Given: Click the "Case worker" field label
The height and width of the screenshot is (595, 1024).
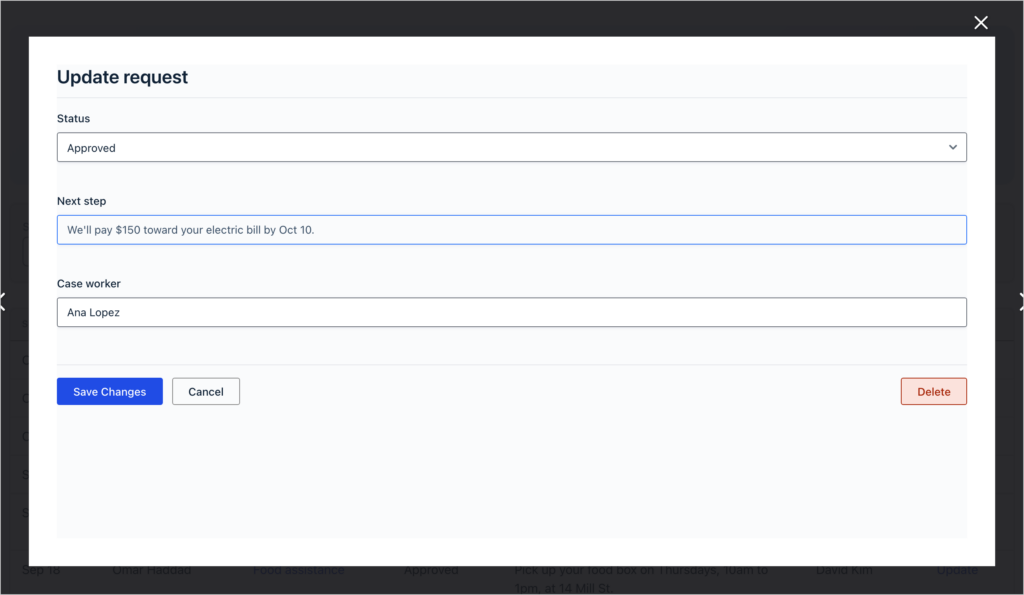Looking at the screenshot, I should tap(89, 283).
